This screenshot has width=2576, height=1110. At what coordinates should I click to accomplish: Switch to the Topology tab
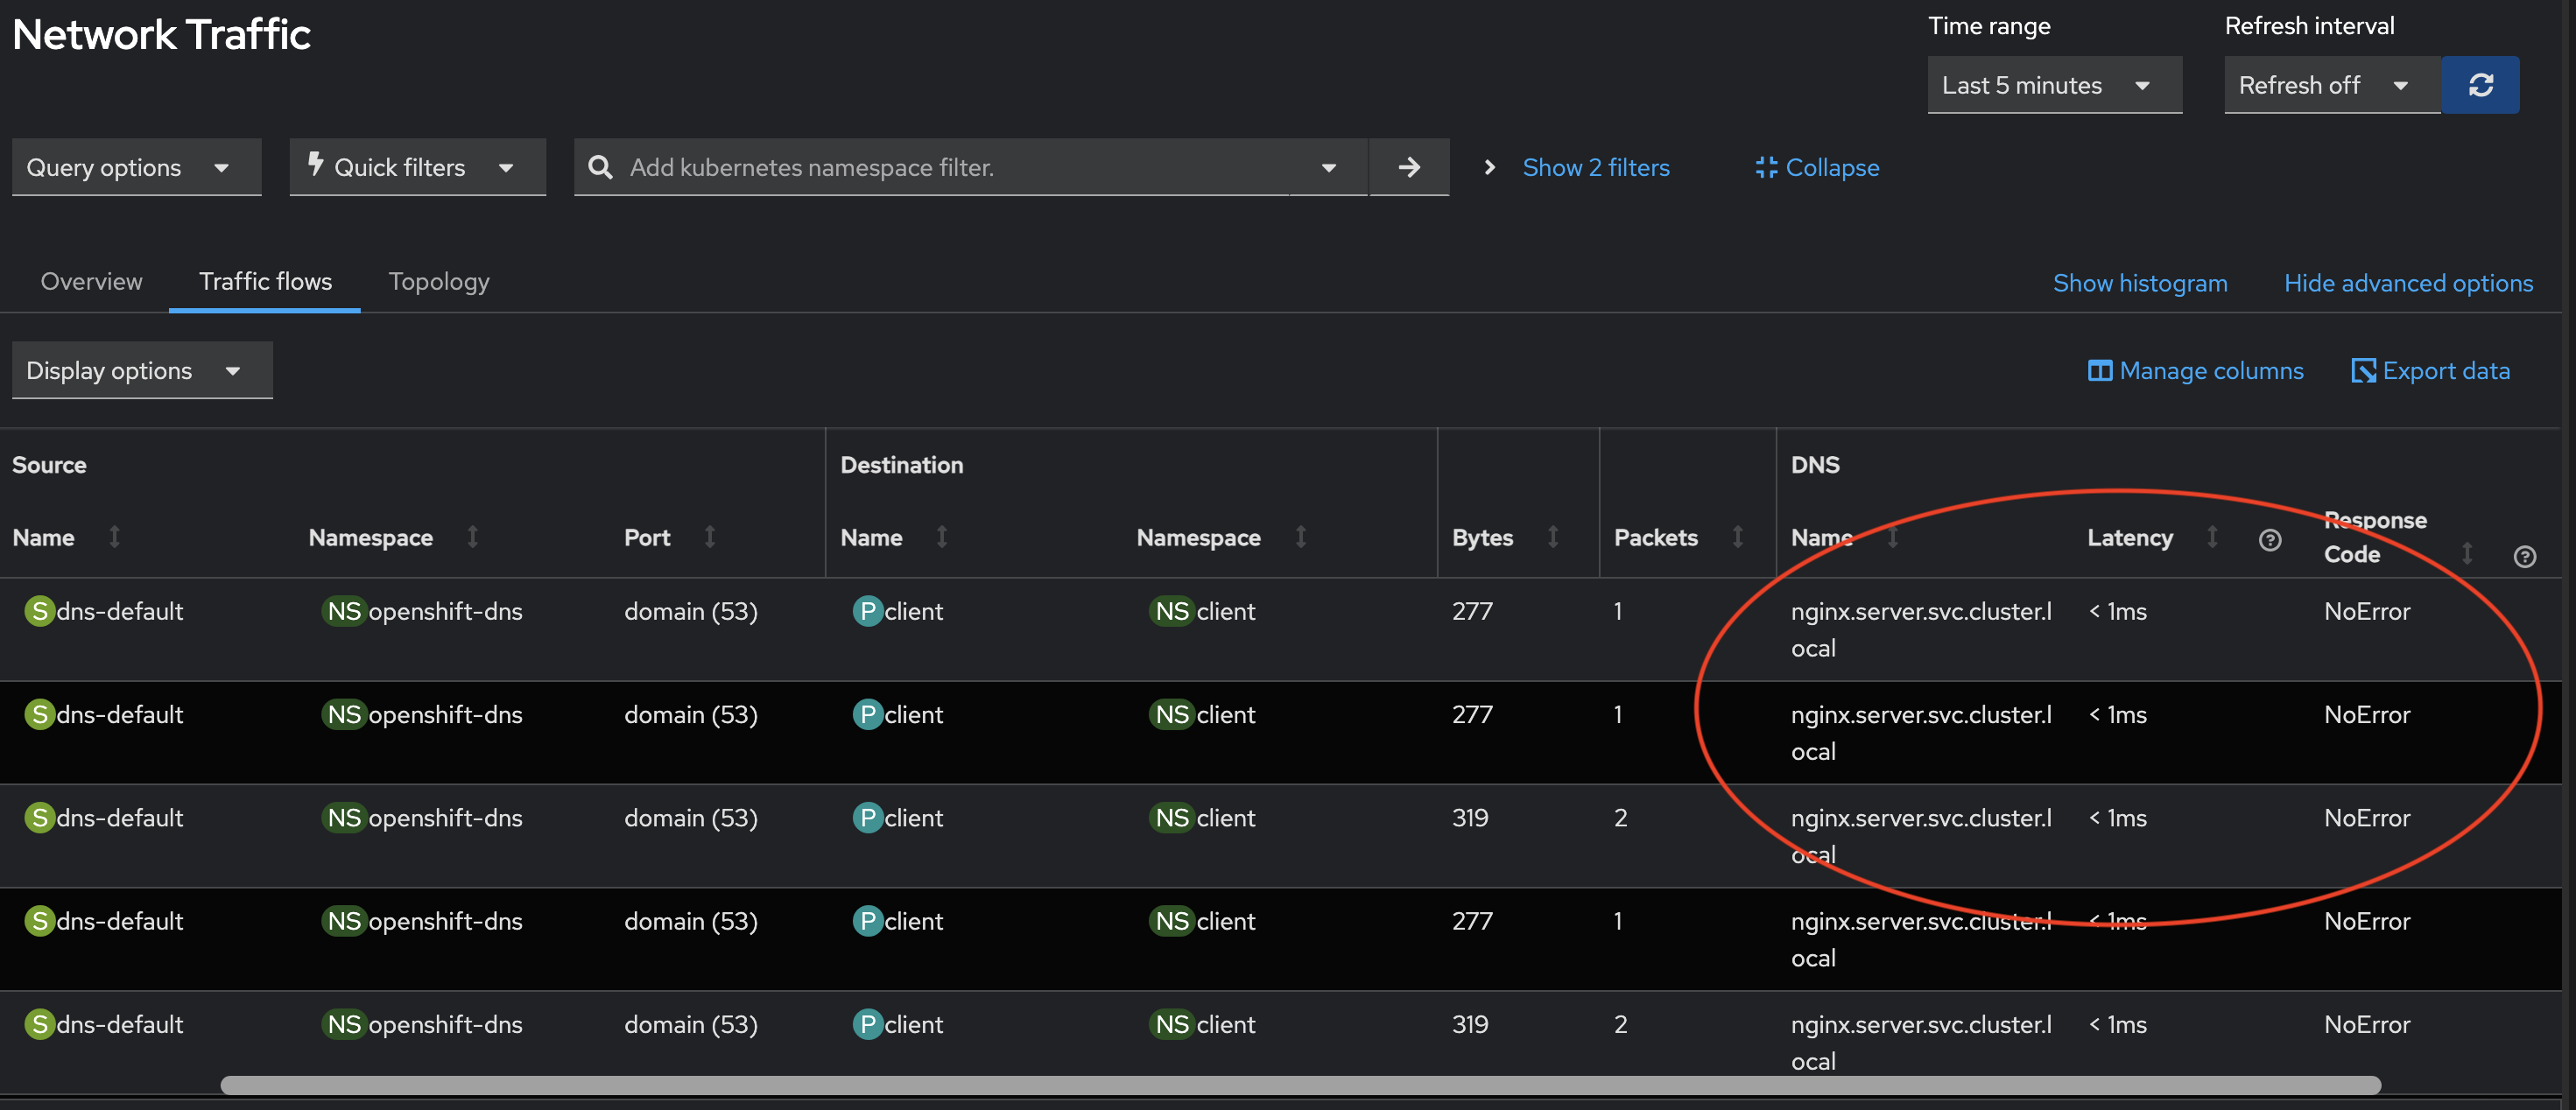click(x=438, y=282)
